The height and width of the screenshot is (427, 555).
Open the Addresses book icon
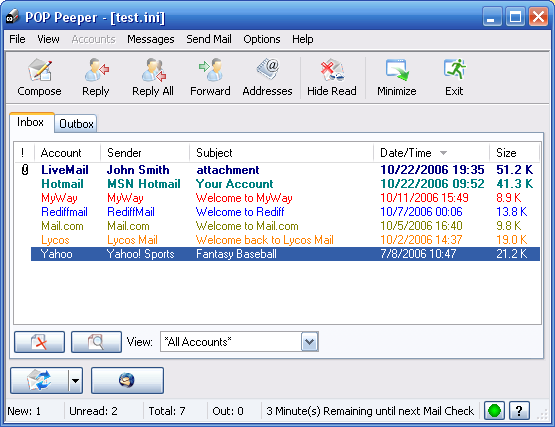268,69
